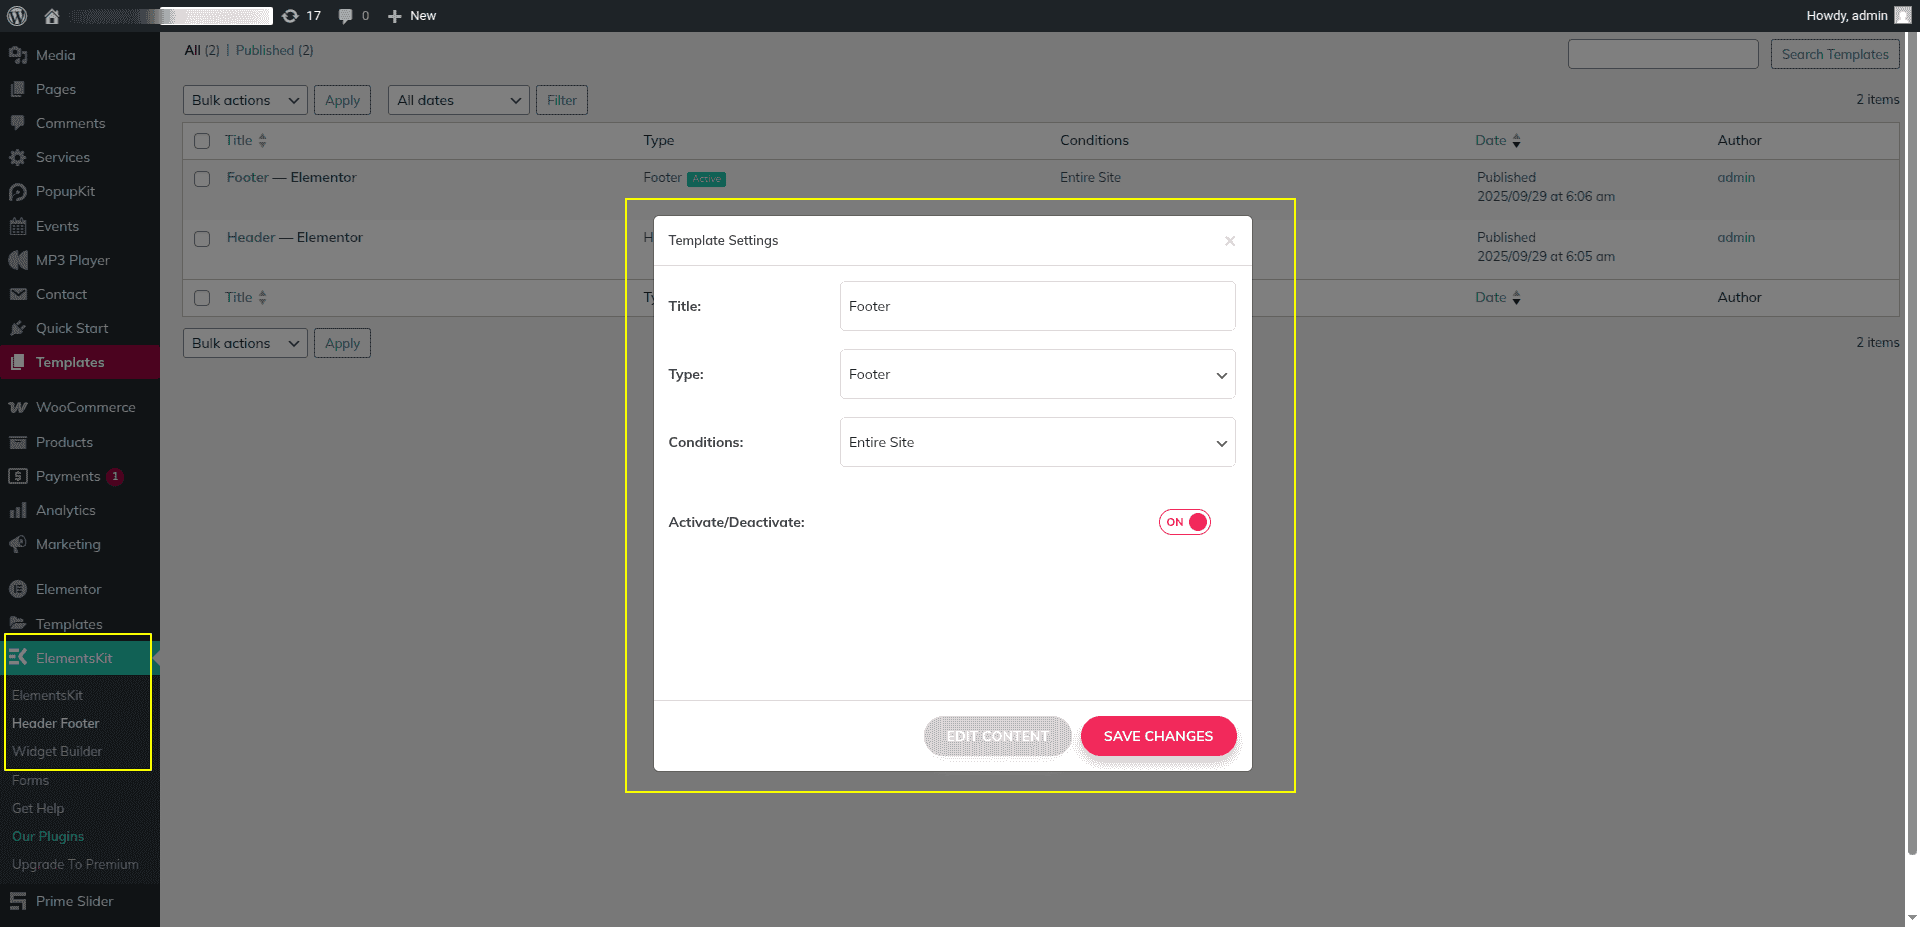Screen dimensions: 1920x927
Task: Click the Edit Content button
Action: (997, 736)
